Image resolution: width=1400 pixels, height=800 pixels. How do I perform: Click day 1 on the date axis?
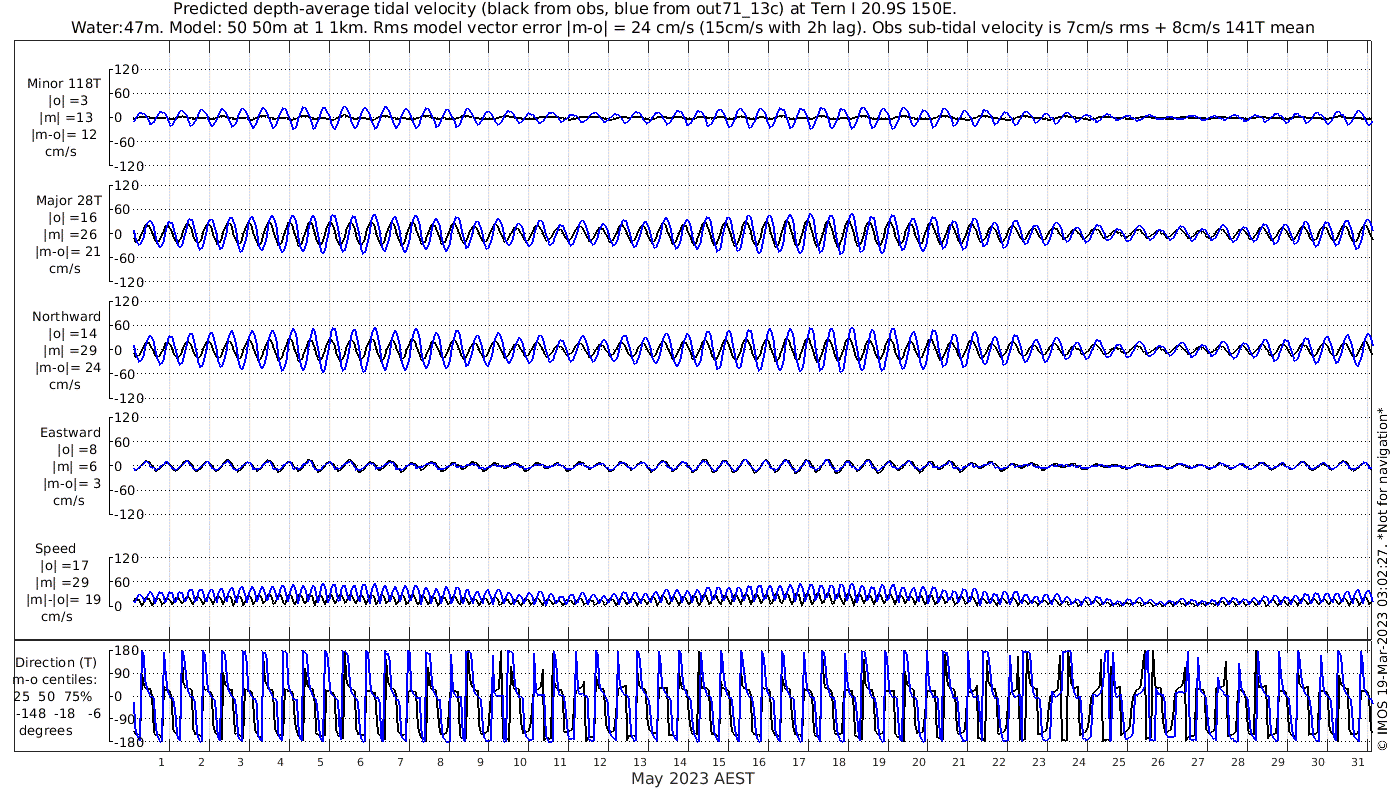161,762
